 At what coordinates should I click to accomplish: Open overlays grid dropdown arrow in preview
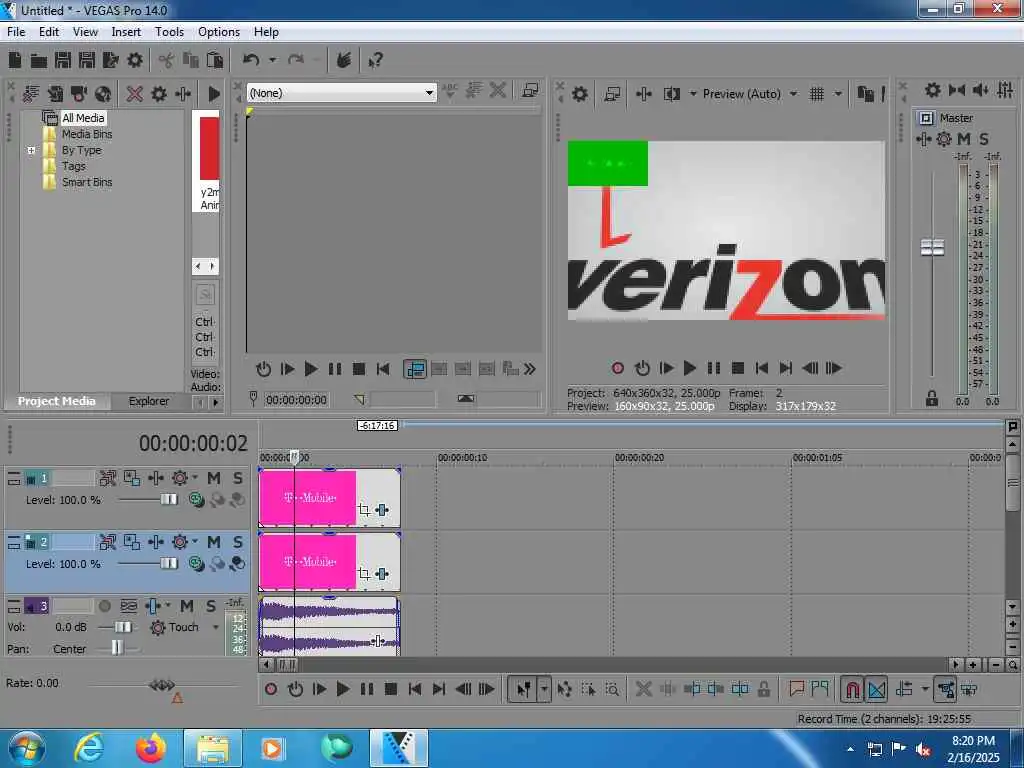coord(838,94)
